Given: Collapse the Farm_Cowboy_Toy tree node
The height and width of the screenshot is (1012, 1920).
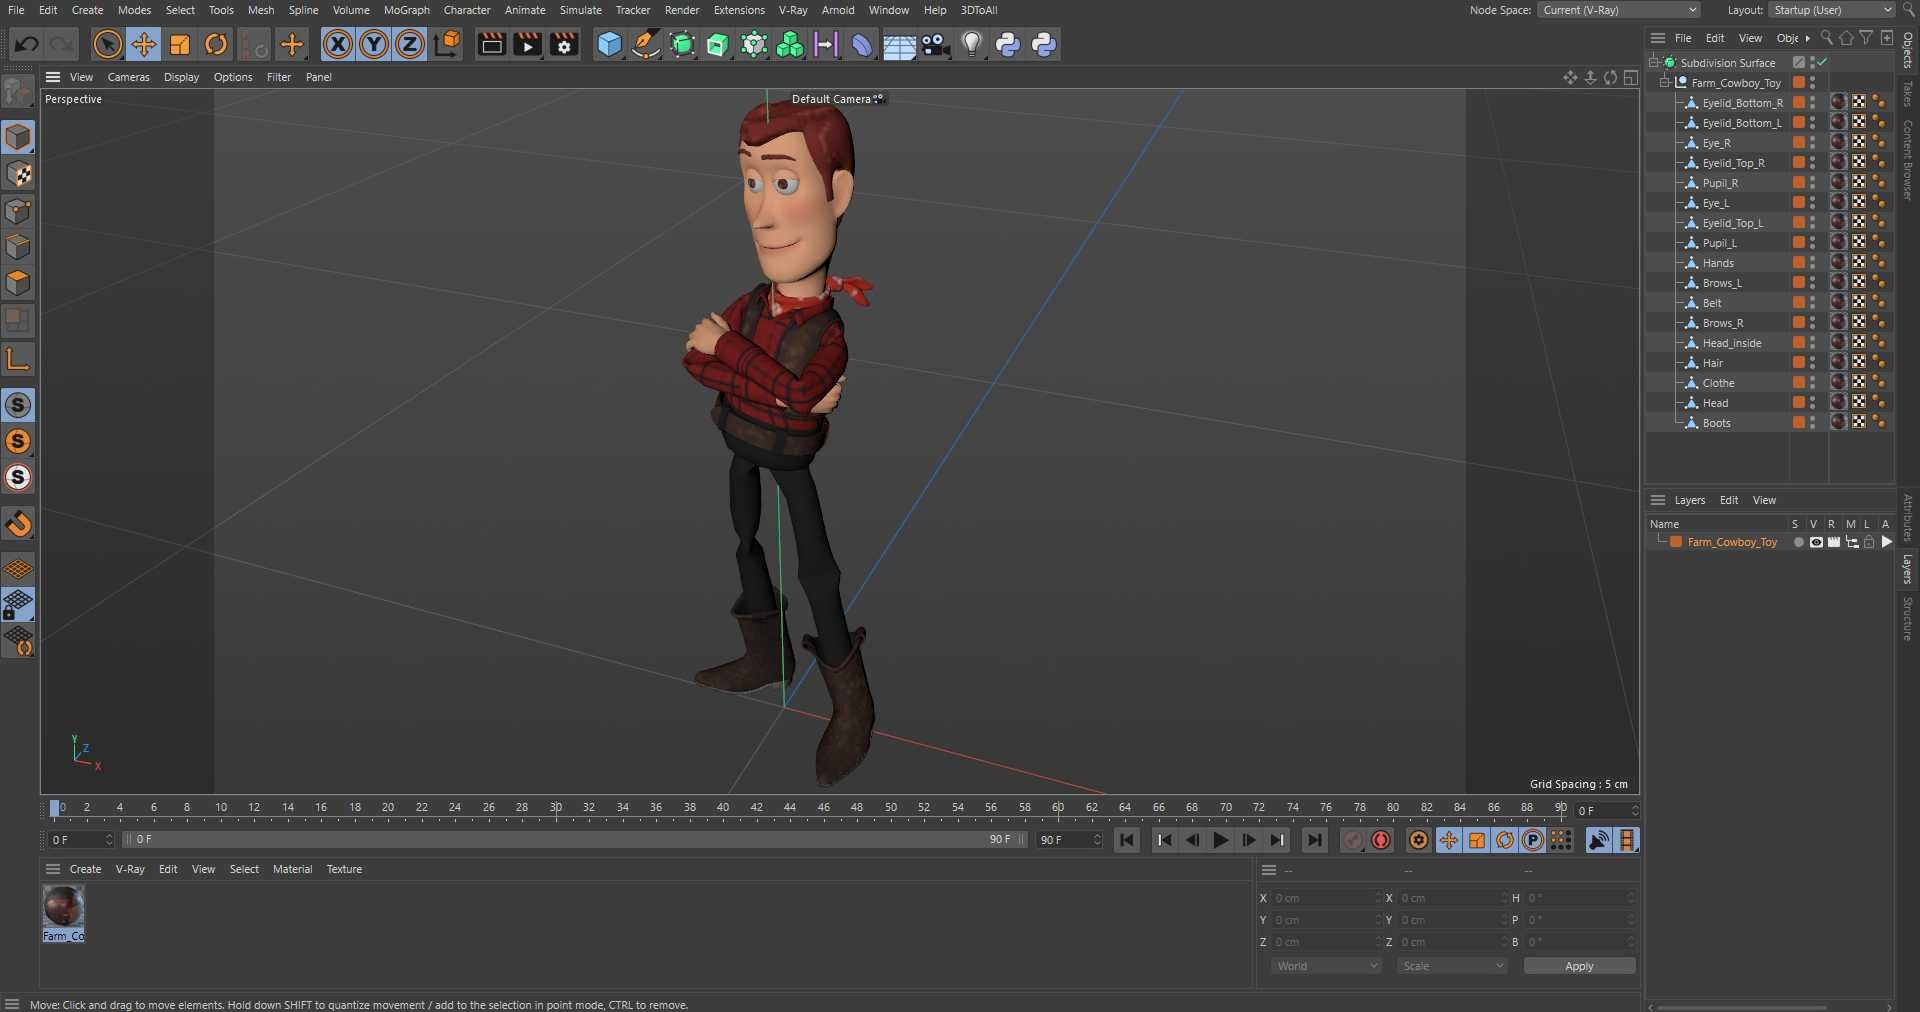Looking at the screenshot, I should point(1665,83).
